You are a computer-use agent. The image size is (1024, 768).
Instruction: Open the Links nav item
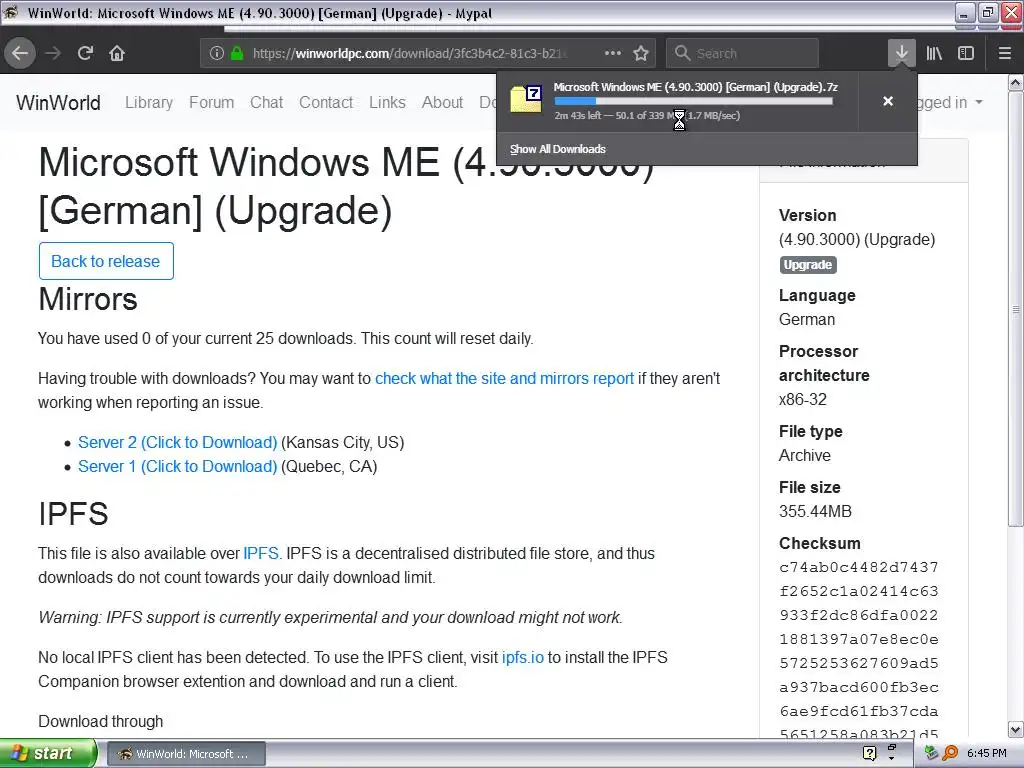(x=387, y=103)
